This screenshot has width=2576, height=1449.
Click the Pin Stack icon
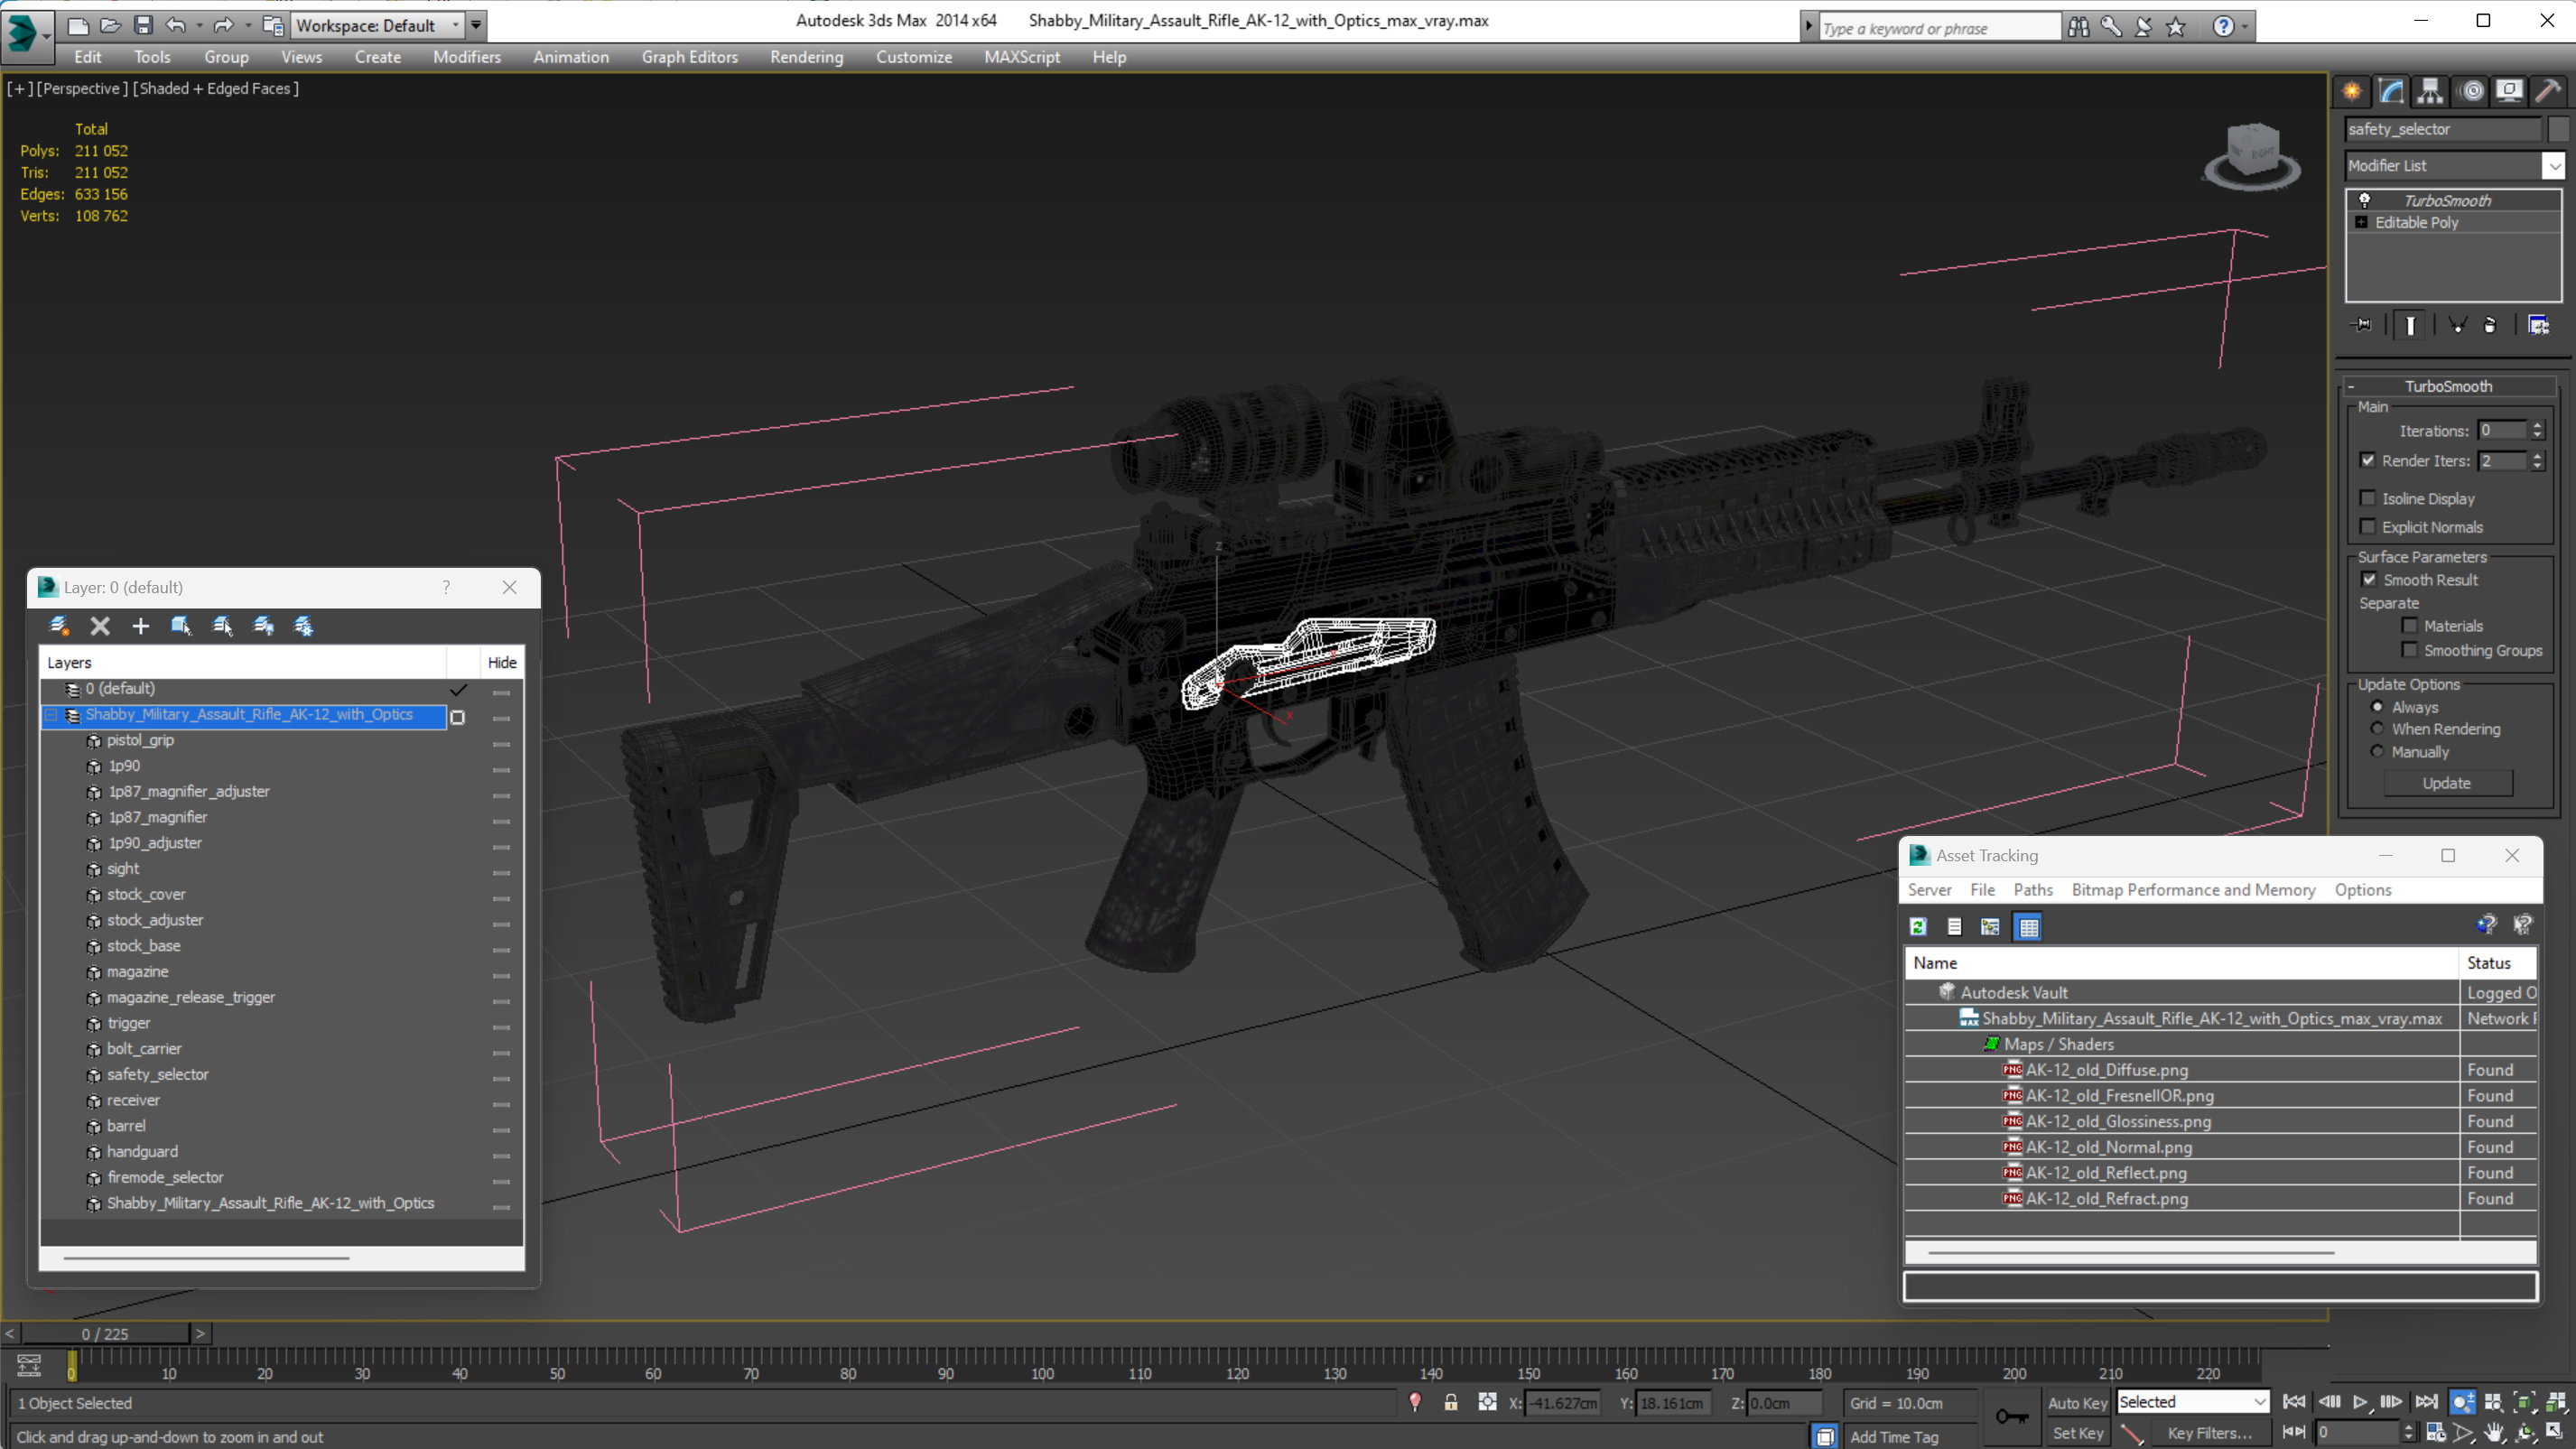(x=2363, y=325)
